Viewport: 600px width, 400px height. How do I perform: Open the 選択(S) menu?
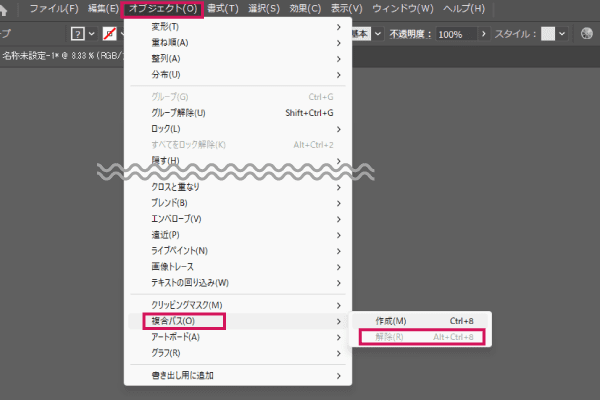click(x=264, y=8)
